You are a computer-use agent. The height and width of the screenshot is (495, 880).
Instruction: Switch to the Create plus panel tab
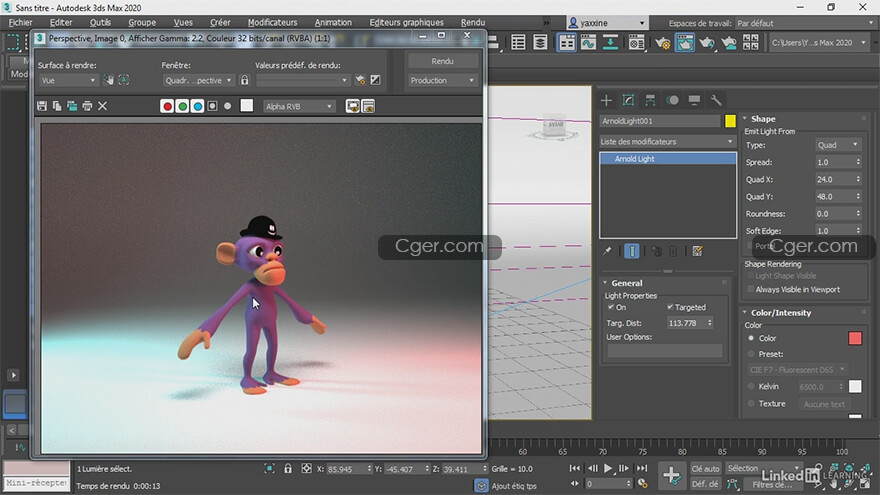tap(606, 100)
